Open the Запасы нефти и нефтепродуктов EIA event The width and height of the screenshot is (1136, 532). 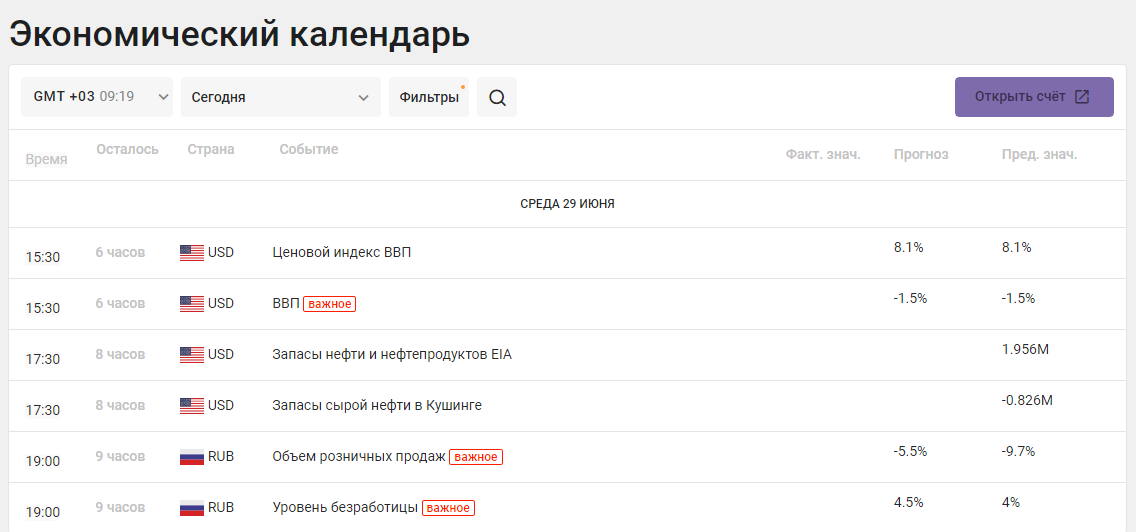pyautogui.click(x=392, y=354)
